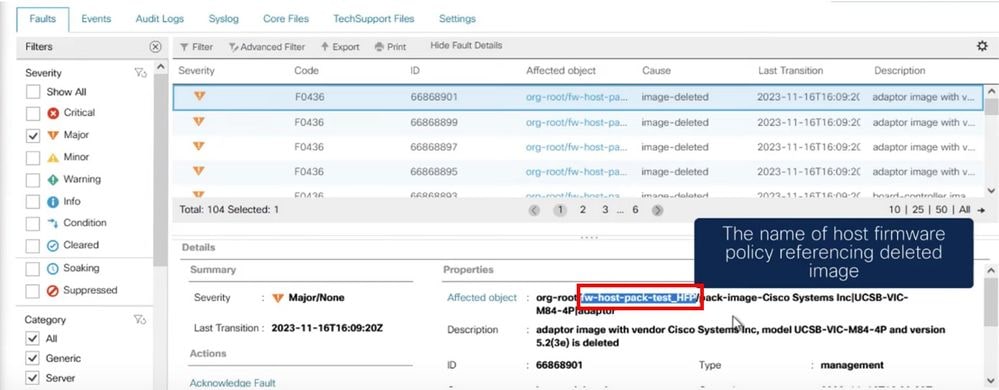Check the Info severity checkbox
This screenshot has height=390, width=999.
[32, 202]
